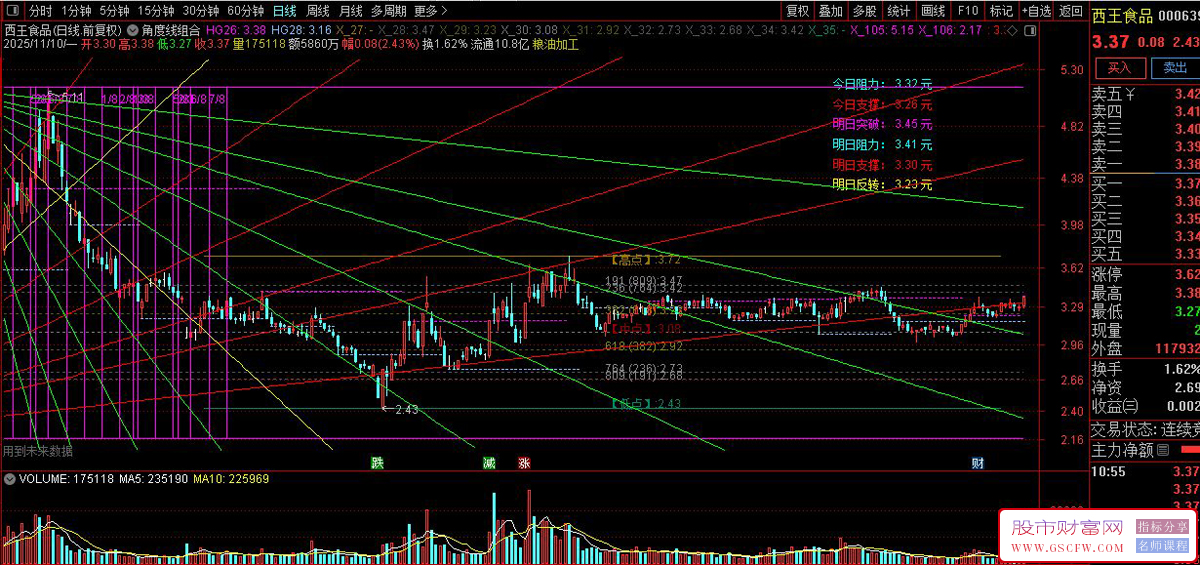The height and width of the screenshot is (565, 1200).
Task: Open the 多周期 multi-period view
Action: pos(388,11)
